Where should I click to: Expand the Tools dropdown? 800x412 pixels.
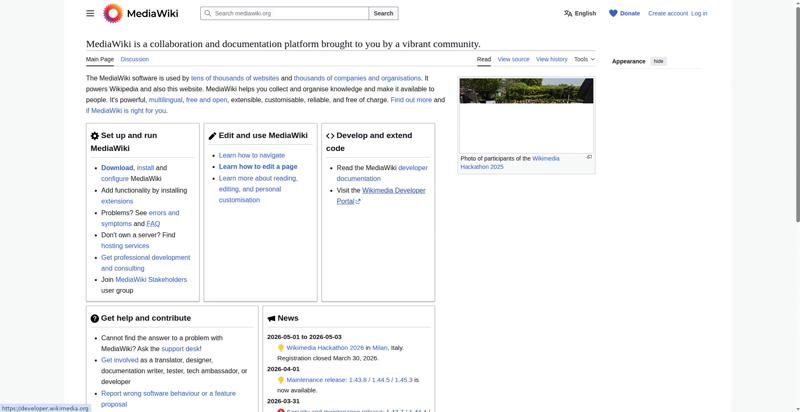pyautogui.click(x=584, y=59)
